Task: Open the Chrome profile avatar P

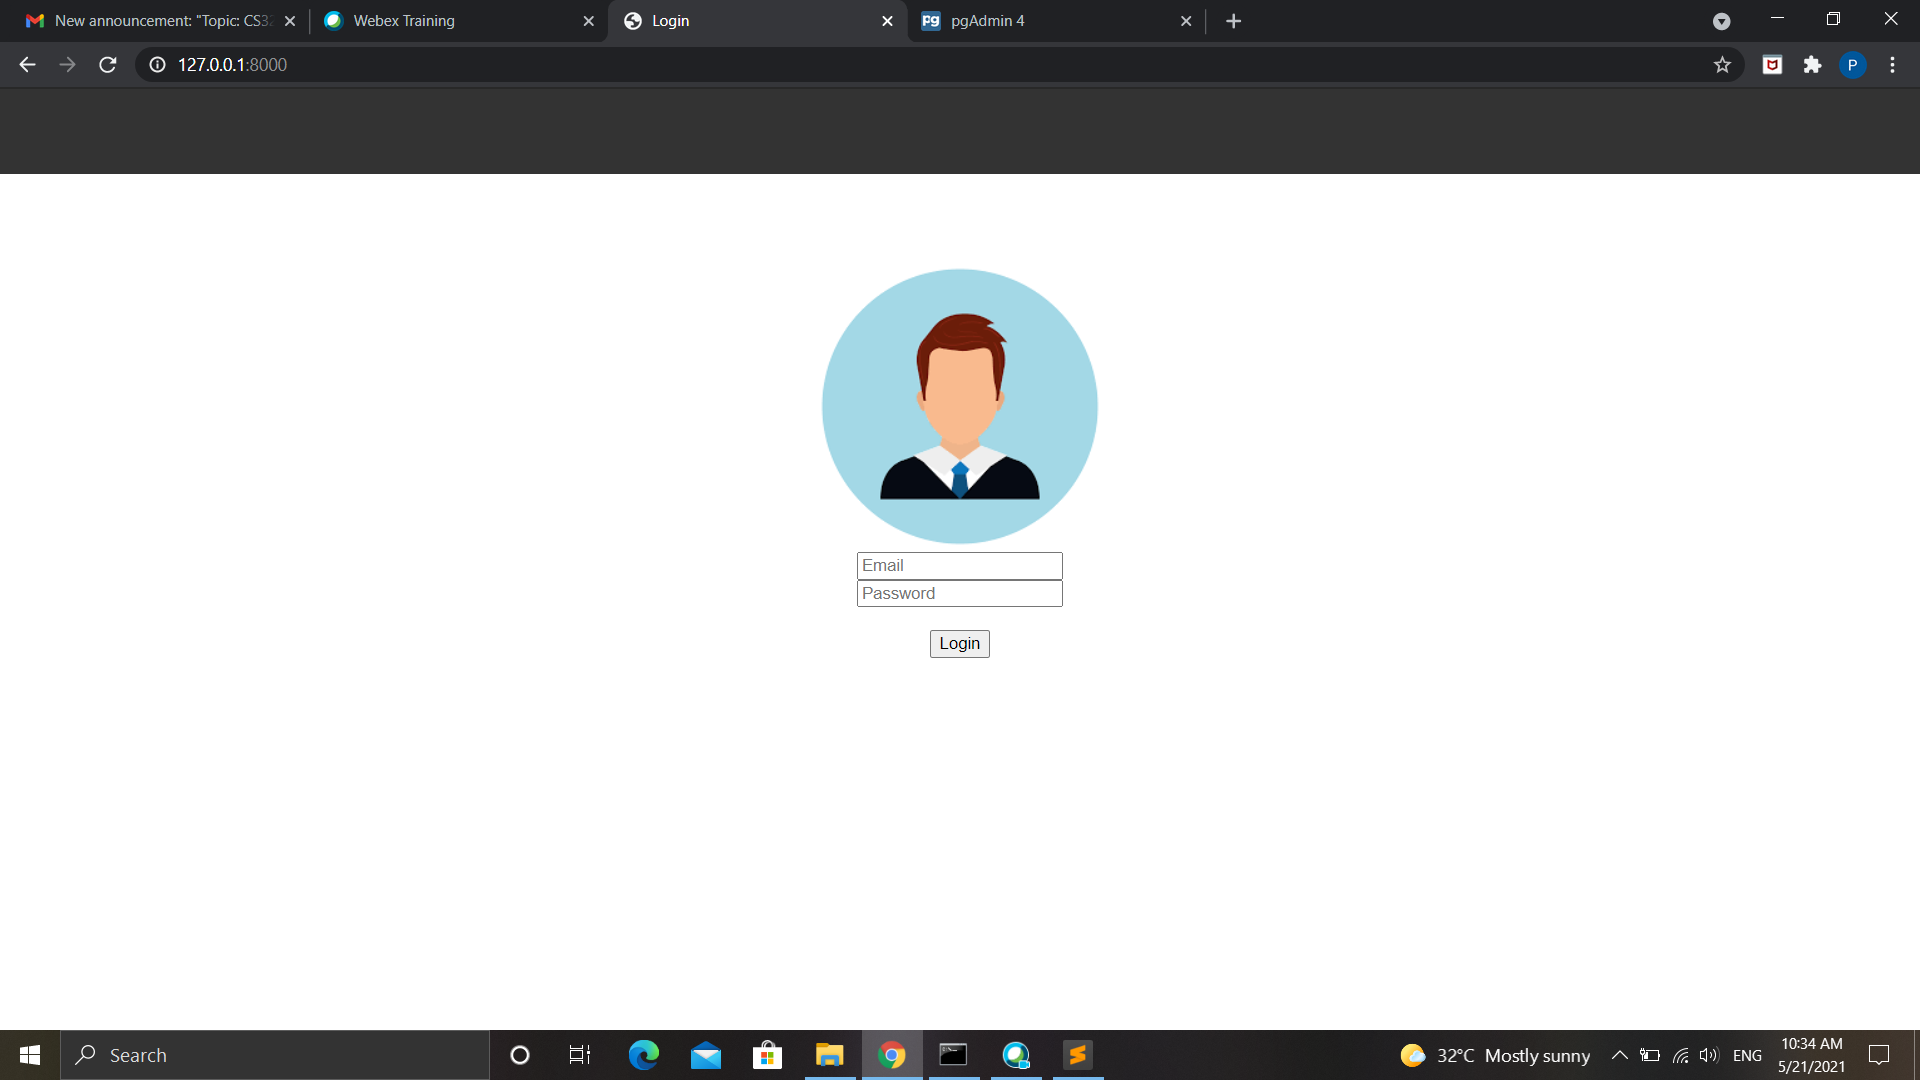Action: (x=1852, y=65)
